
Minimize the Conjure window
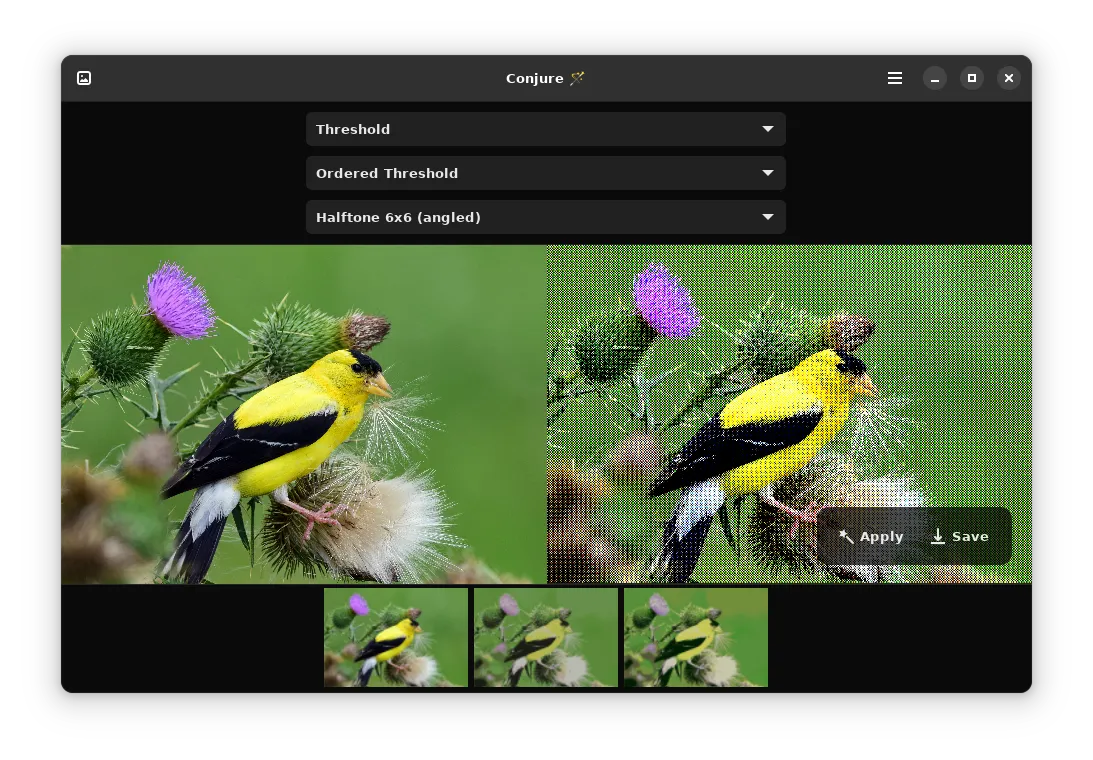(x=935, y=78)
